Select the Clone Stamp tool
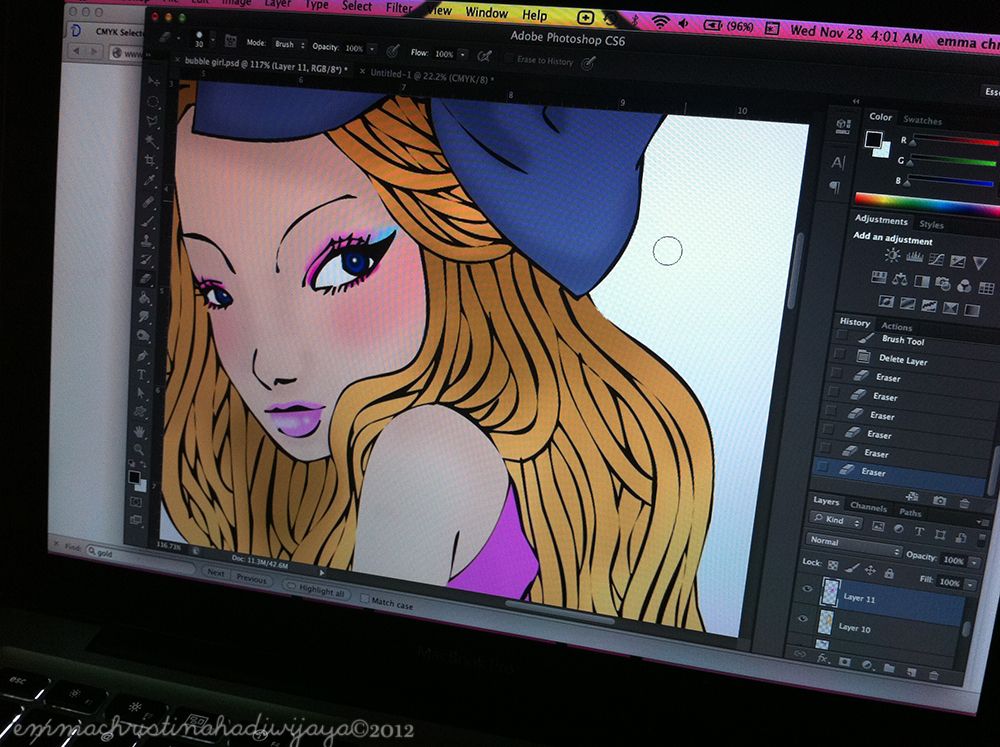The image size is (1000, 747). (x=148, y=240)
